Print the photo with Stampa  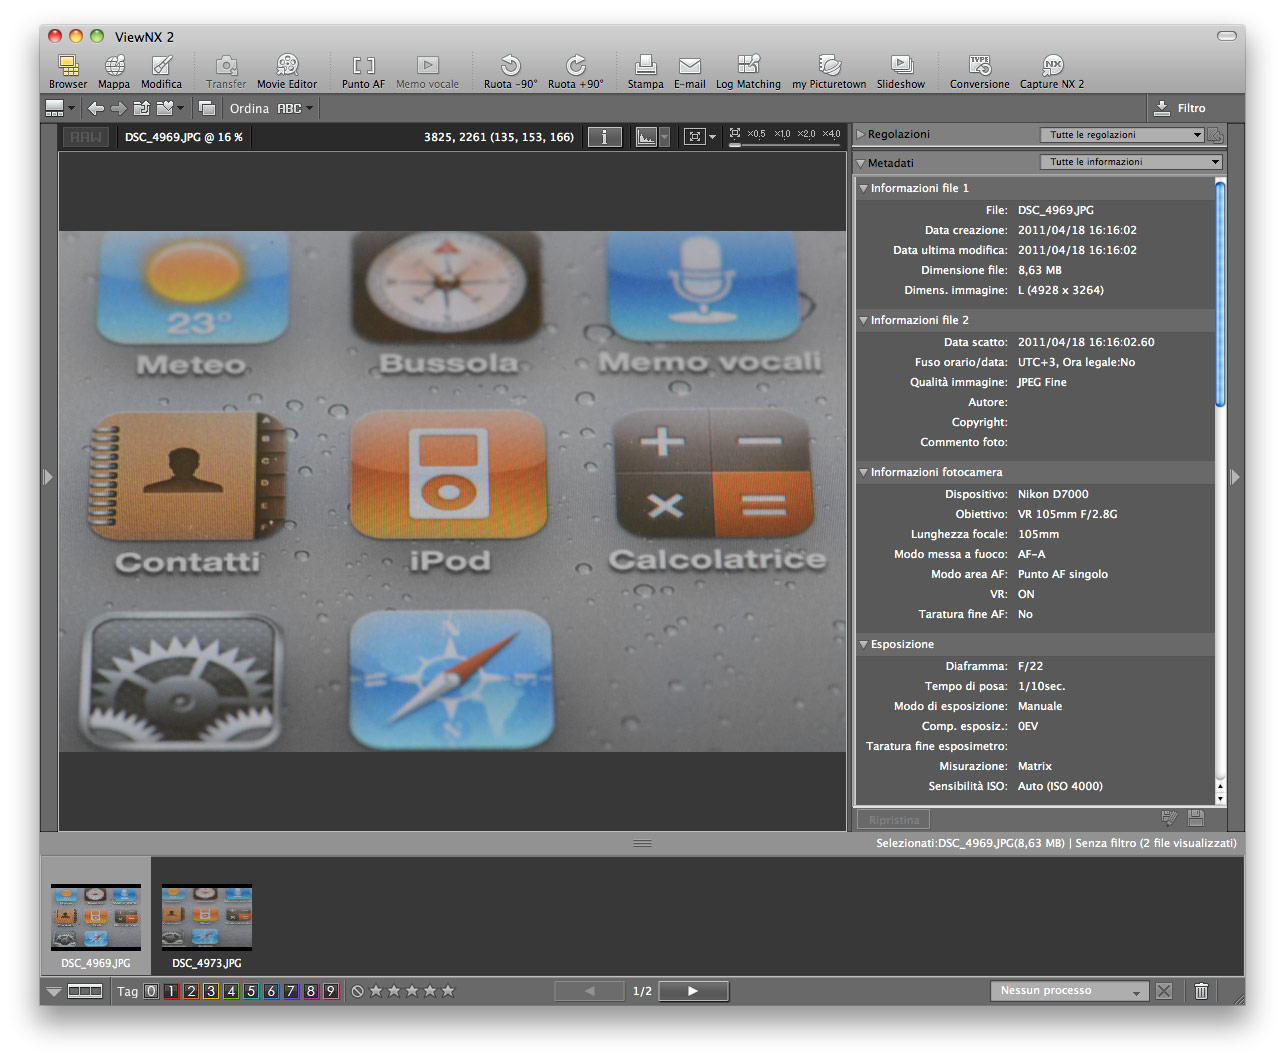(645, 71)
